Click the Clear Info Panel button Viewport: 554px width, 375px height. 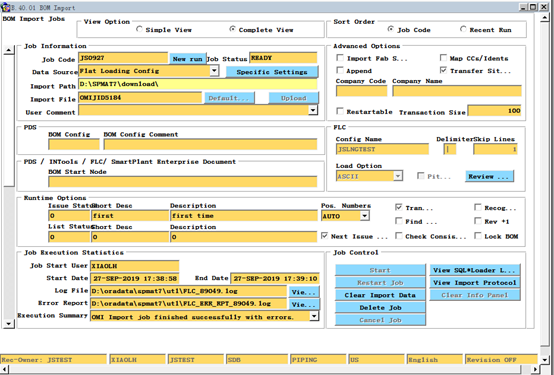point(475,295)
